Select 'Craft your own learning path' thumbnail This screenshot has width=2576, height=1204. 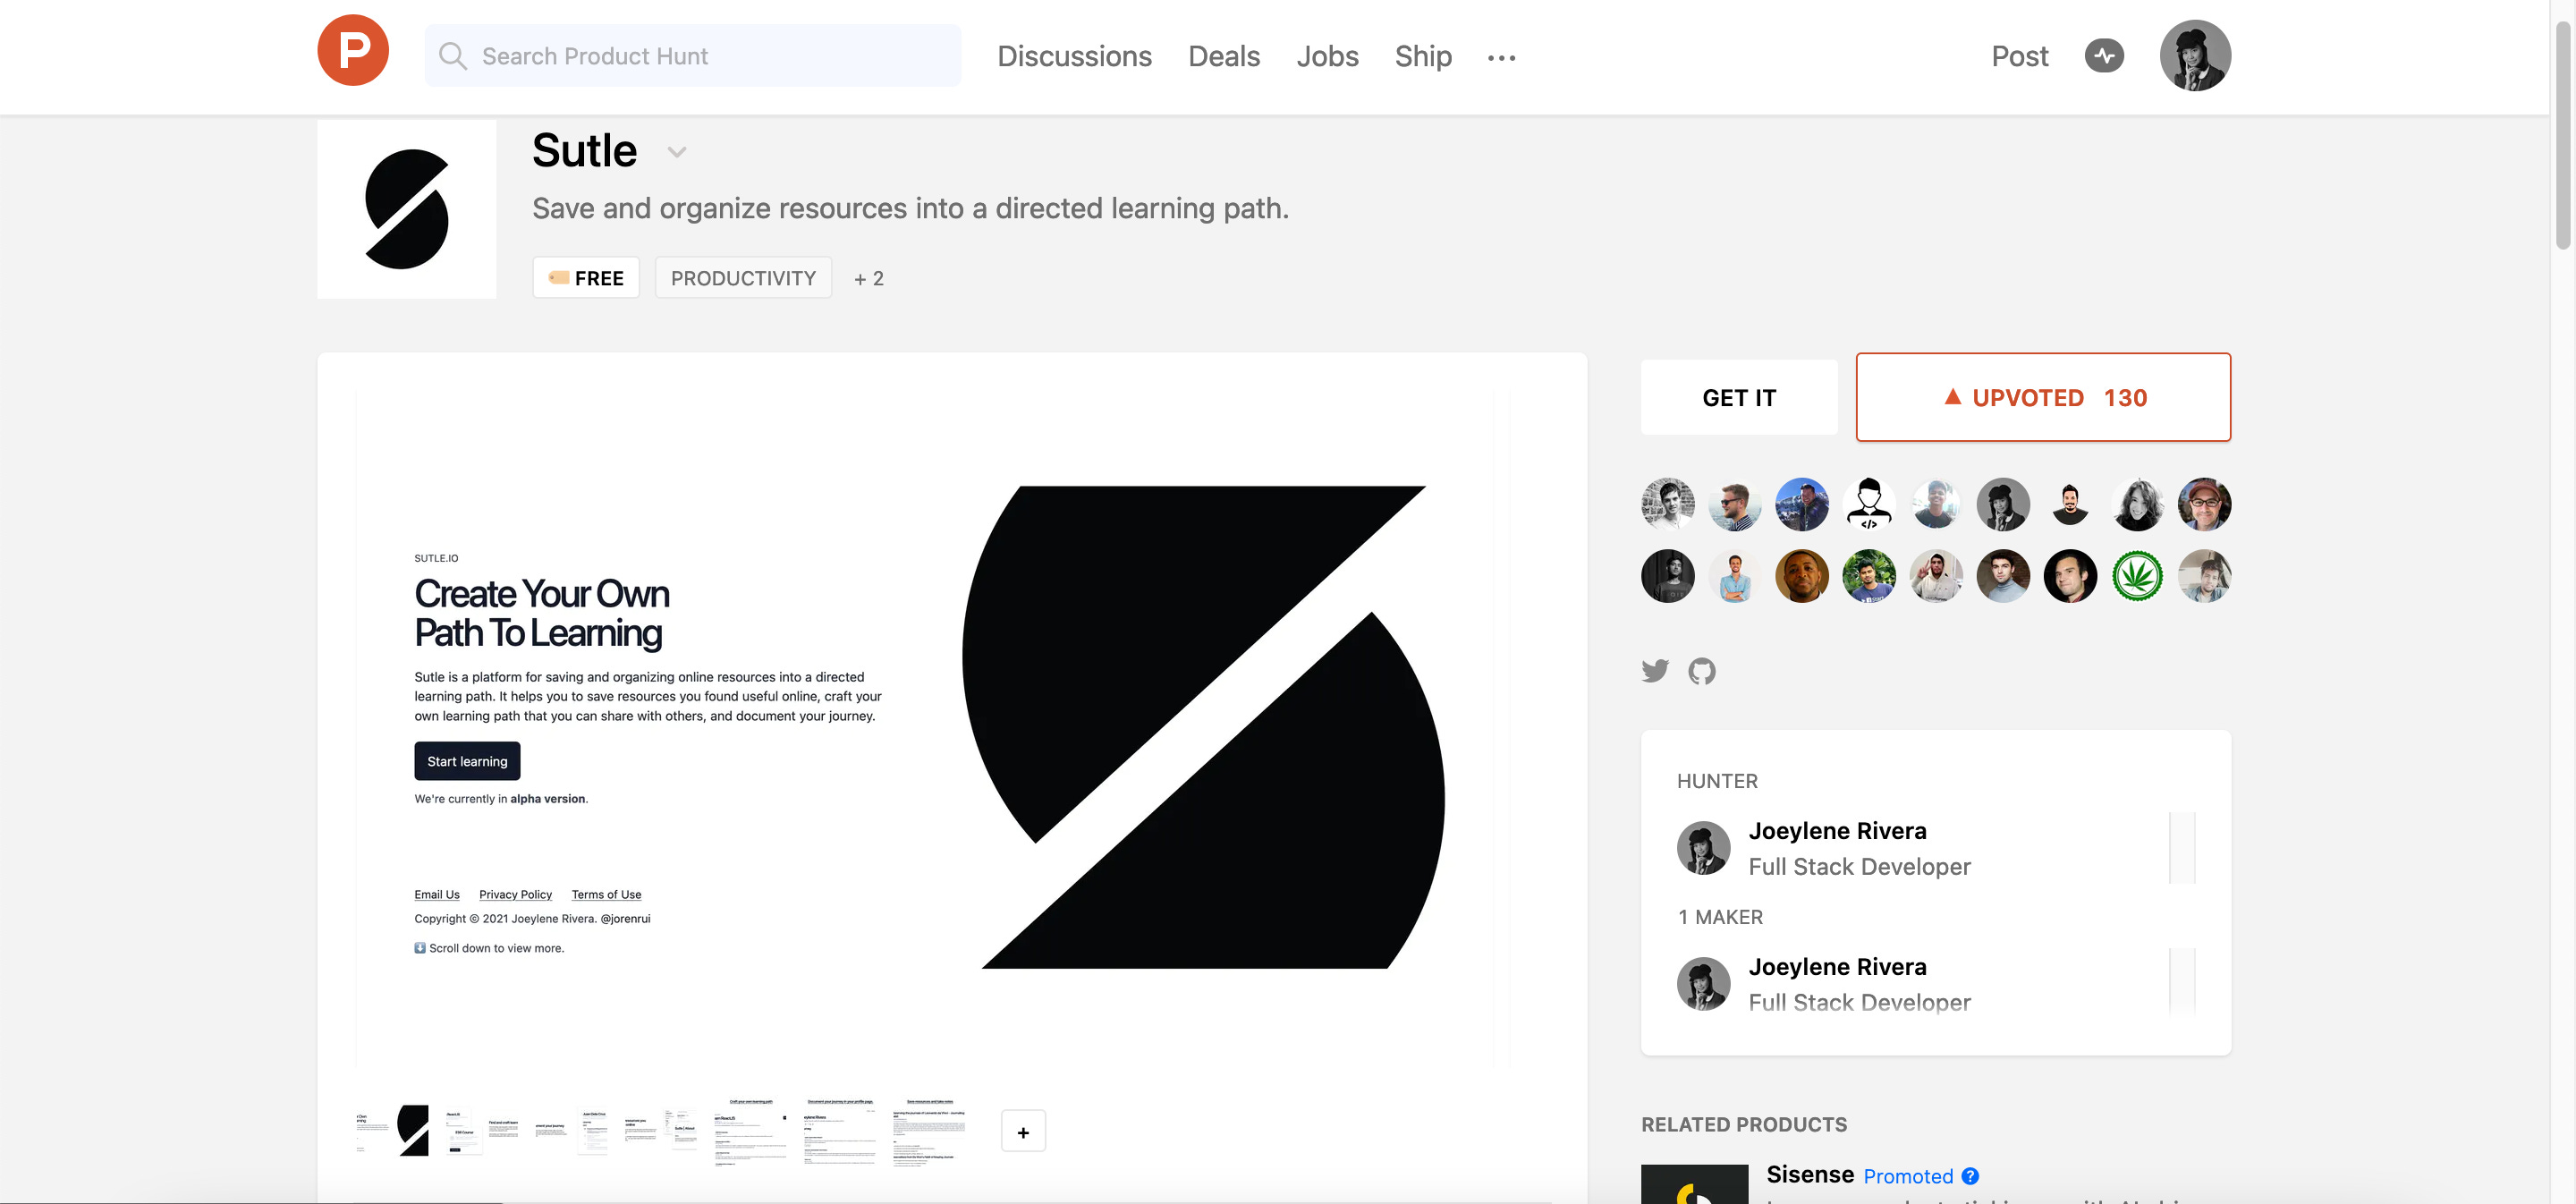point(751,1131)
